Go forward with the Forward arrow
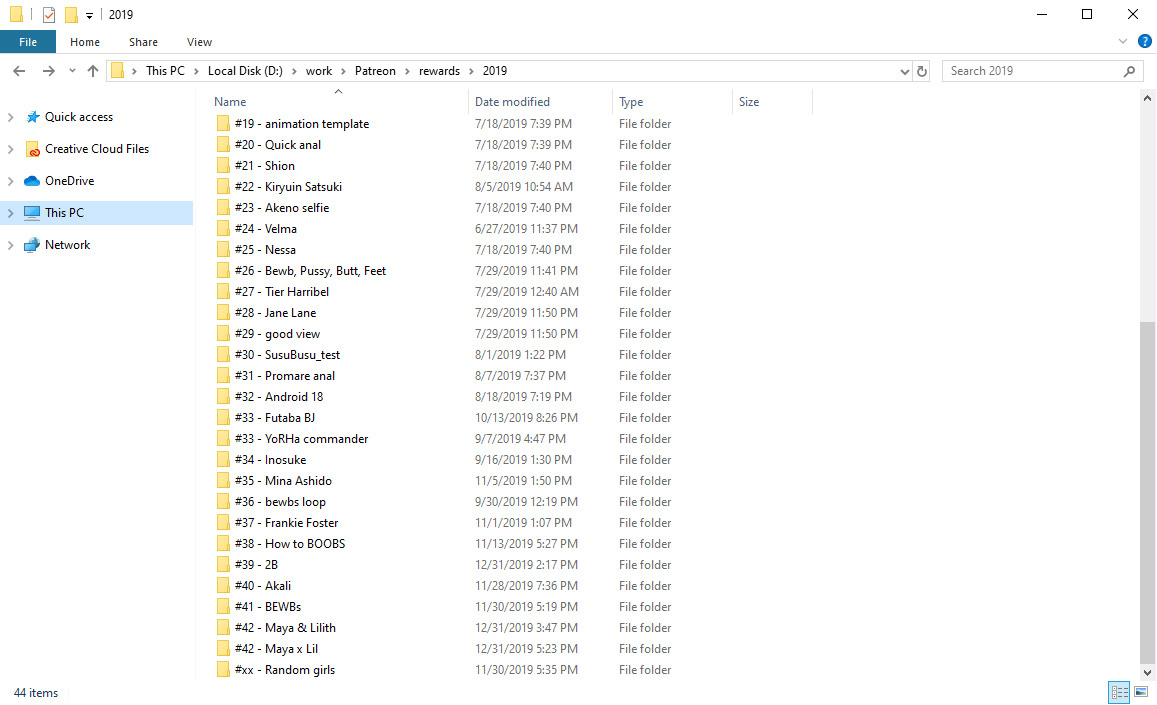Viewport: 1157px width, 705px height. click(x=48, y=71)
